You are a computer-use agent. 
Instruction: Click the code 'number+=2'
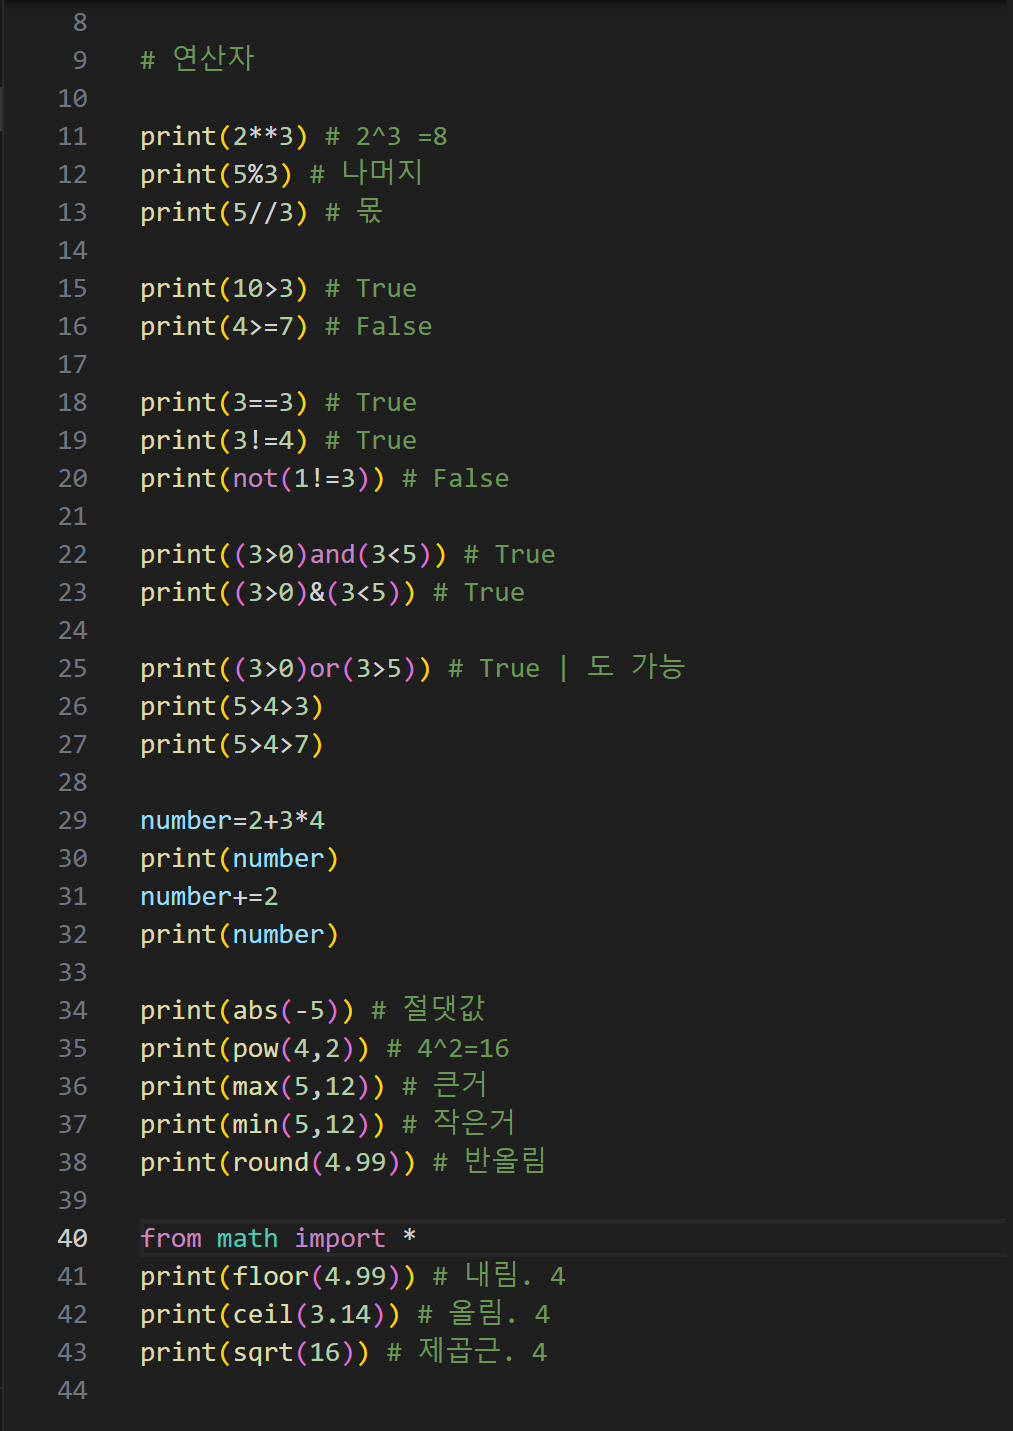pos(209,896)
